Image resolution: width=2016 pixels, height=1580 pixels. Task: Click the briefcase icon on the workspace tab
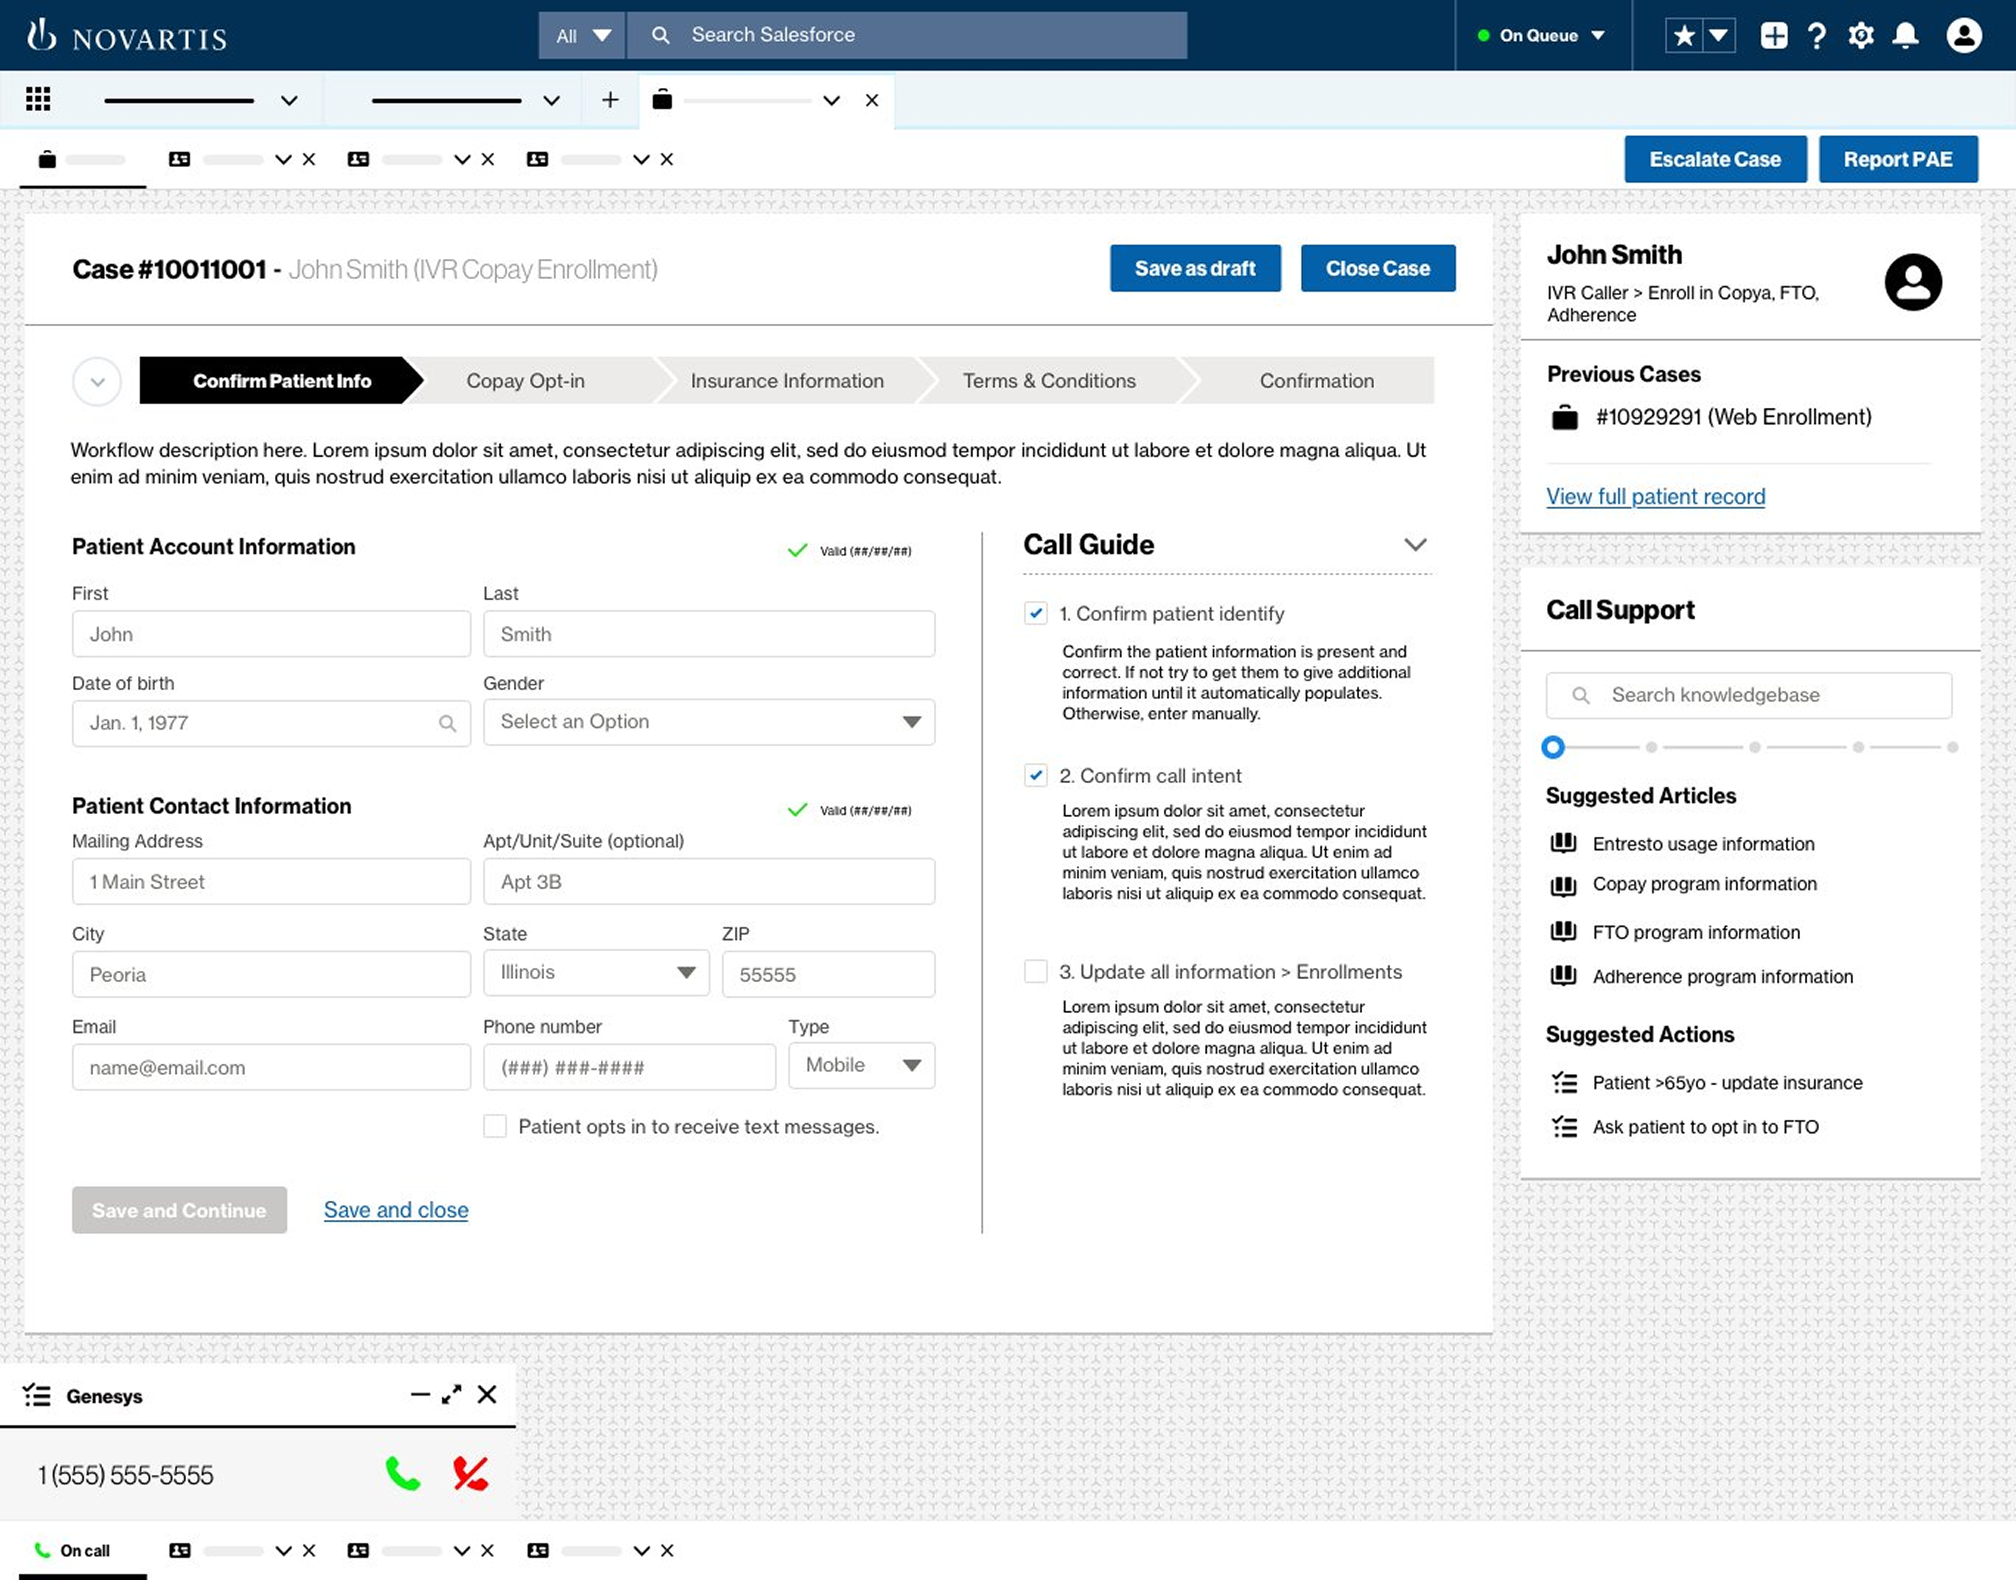pyautogui.click(x=662, y=99)
